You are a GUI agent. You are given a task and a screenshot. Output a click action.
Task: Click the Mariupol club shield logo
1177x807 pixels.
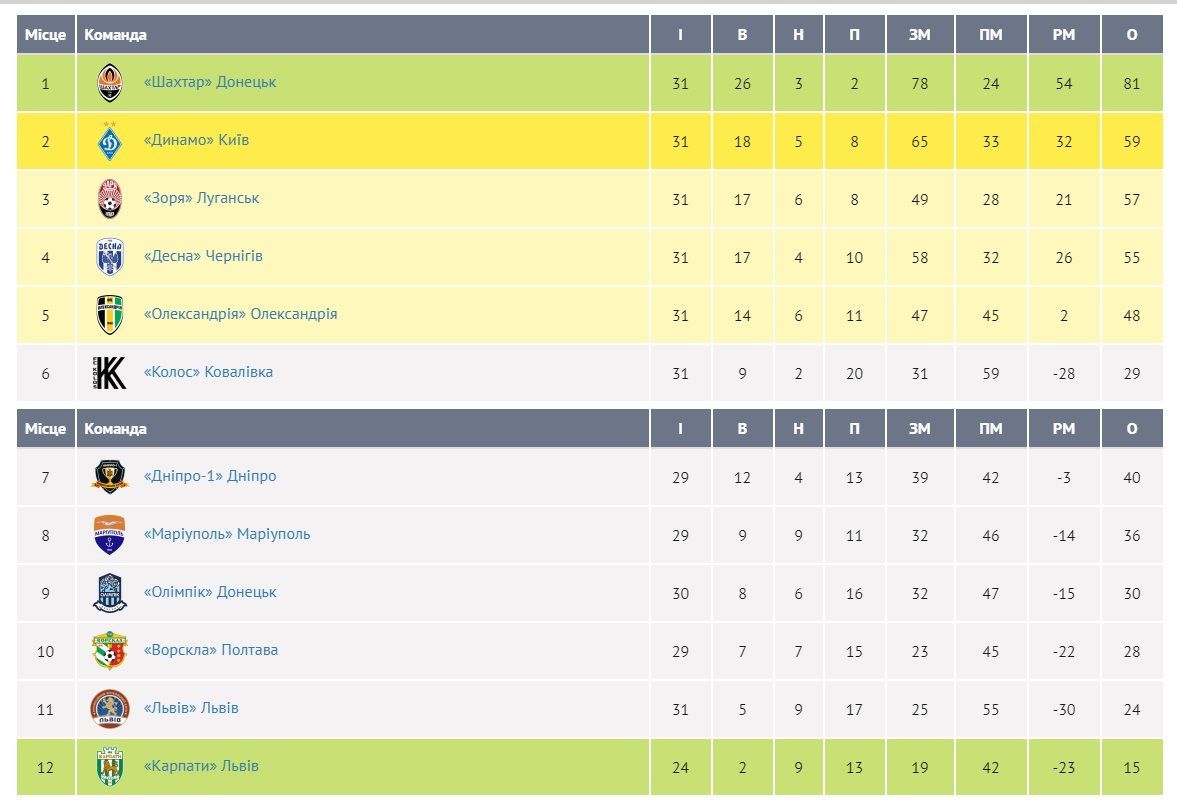pyautogui.click(x=110, y=534)
